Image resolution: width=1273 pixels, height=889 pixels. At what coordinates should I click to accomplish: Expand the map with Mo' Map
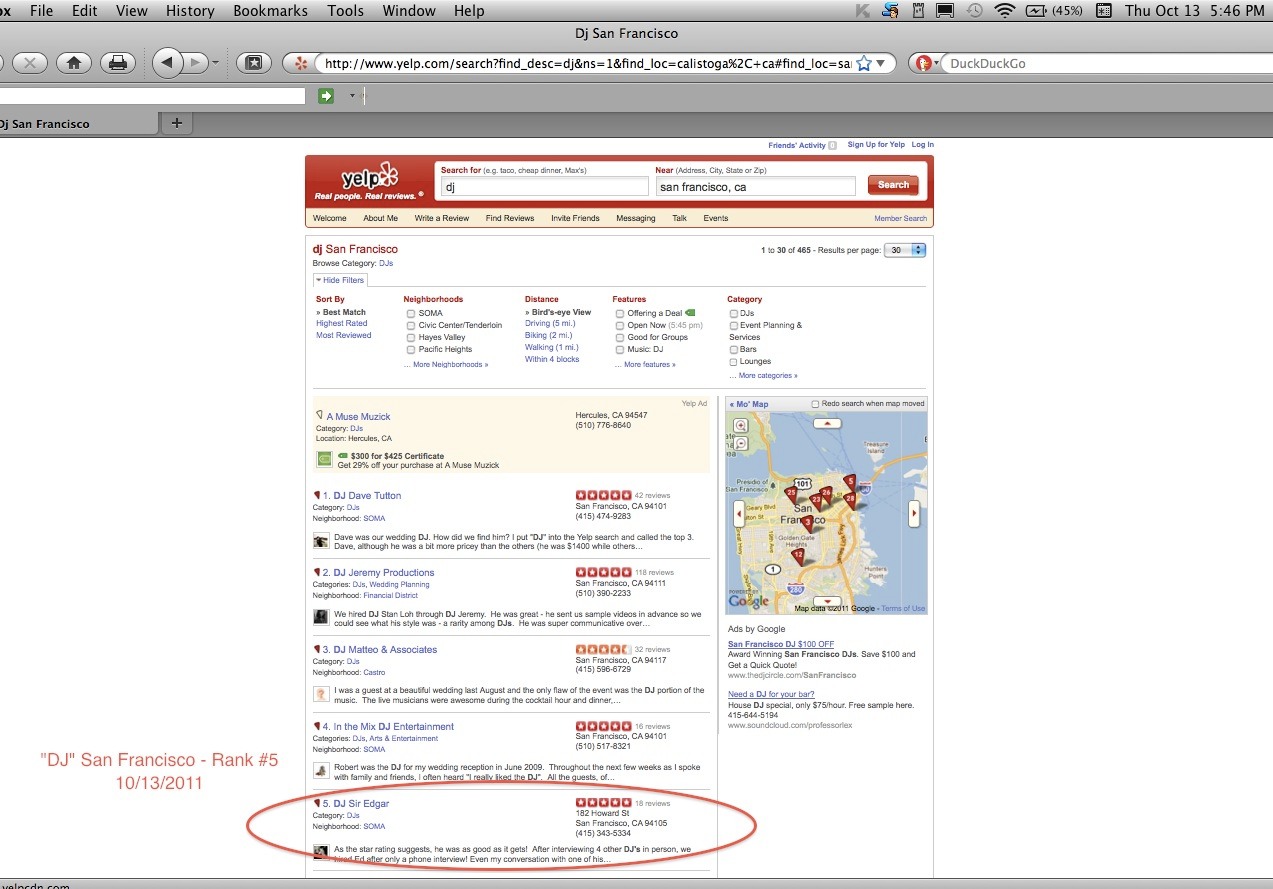pyautogui.click(x=749, y=404)
